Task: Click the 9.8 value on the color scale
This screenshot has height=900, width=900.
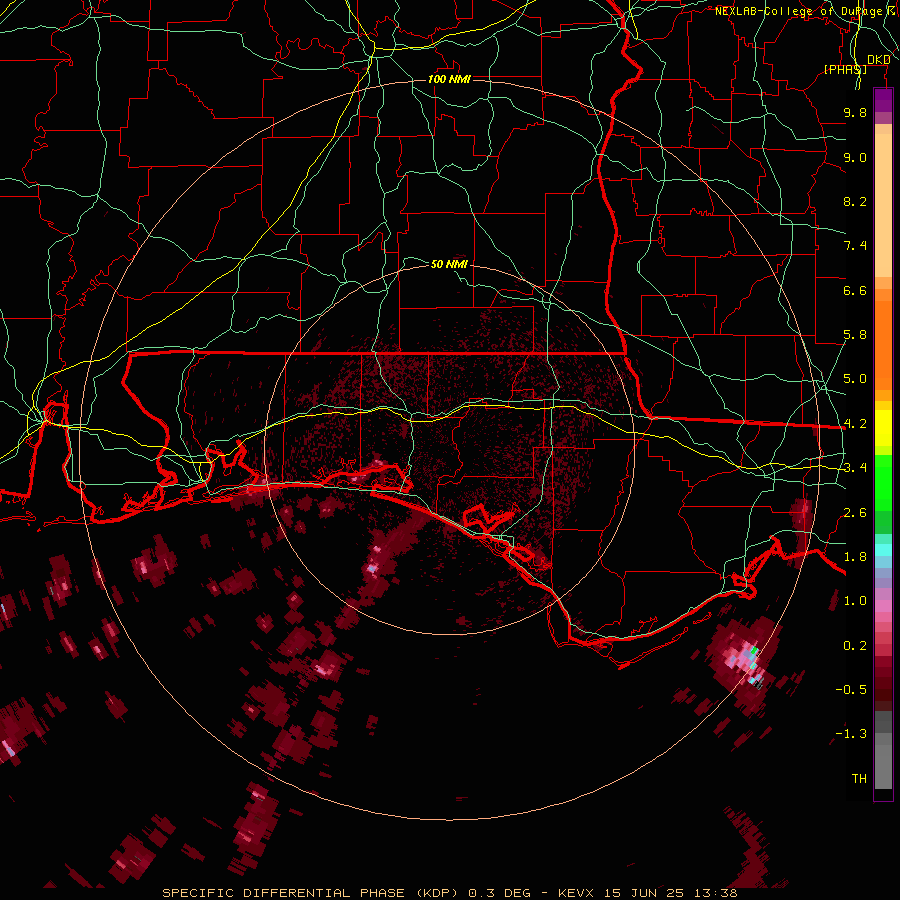Action: [855, 112]
